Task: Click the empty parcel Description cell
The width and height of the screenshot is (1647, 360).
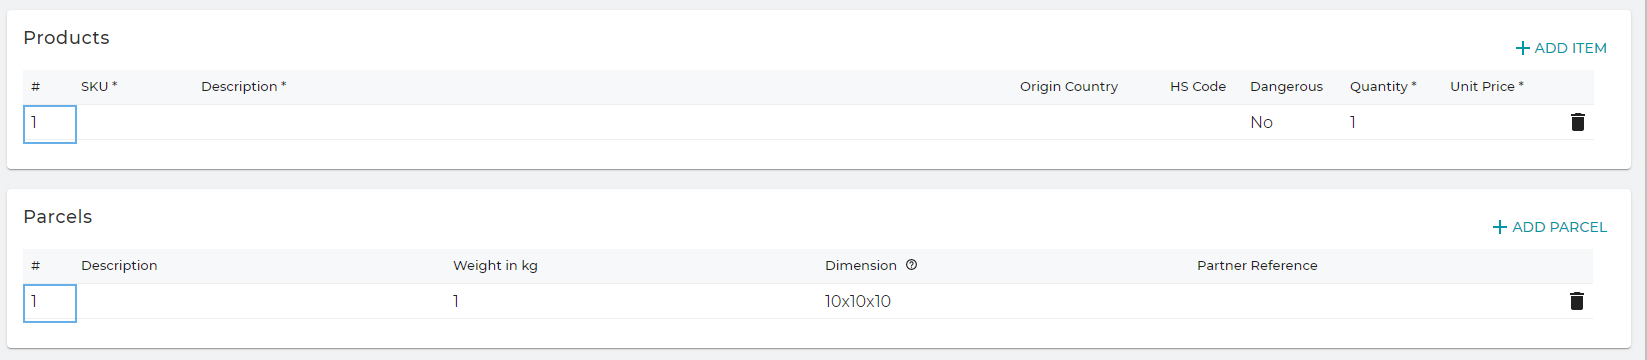Action: 259,301
